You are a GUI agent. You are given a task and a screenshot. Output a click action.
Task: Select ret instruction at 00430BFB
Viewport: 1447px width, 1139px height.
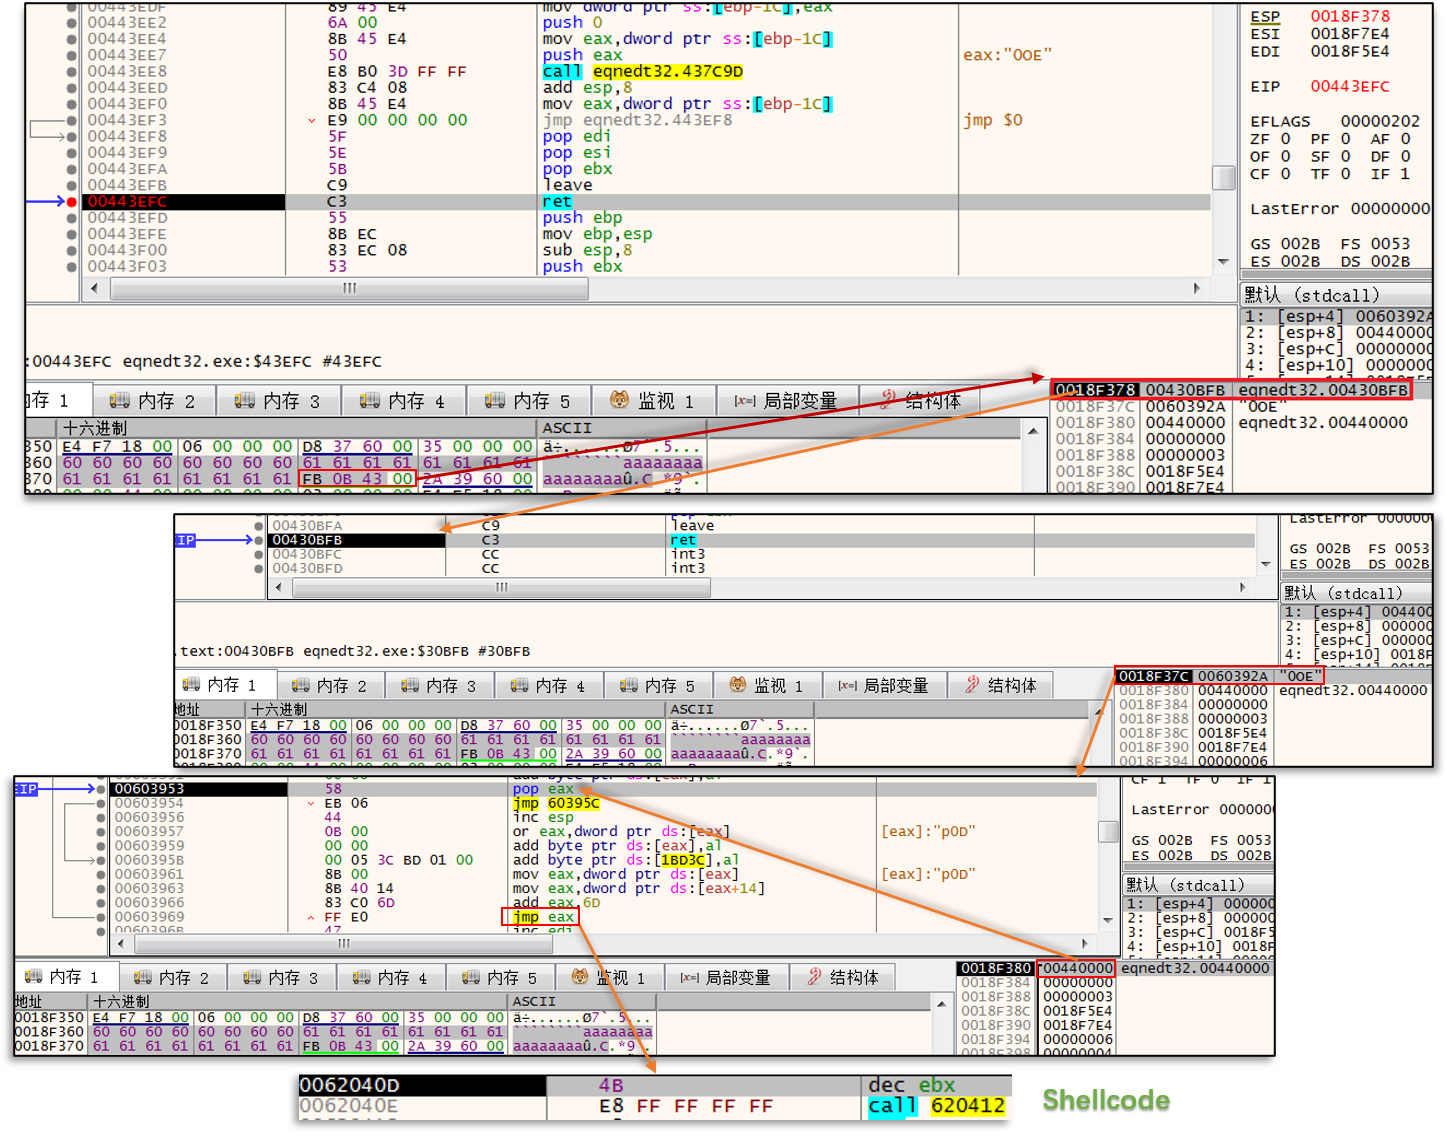760,540
